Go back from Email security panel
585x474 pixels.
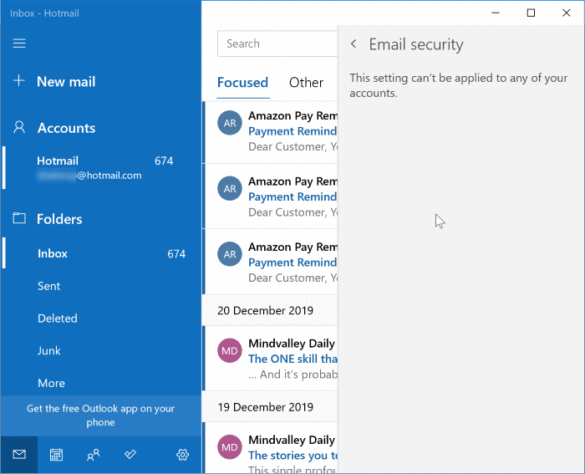pyautogui.click(x=354, y=44)
